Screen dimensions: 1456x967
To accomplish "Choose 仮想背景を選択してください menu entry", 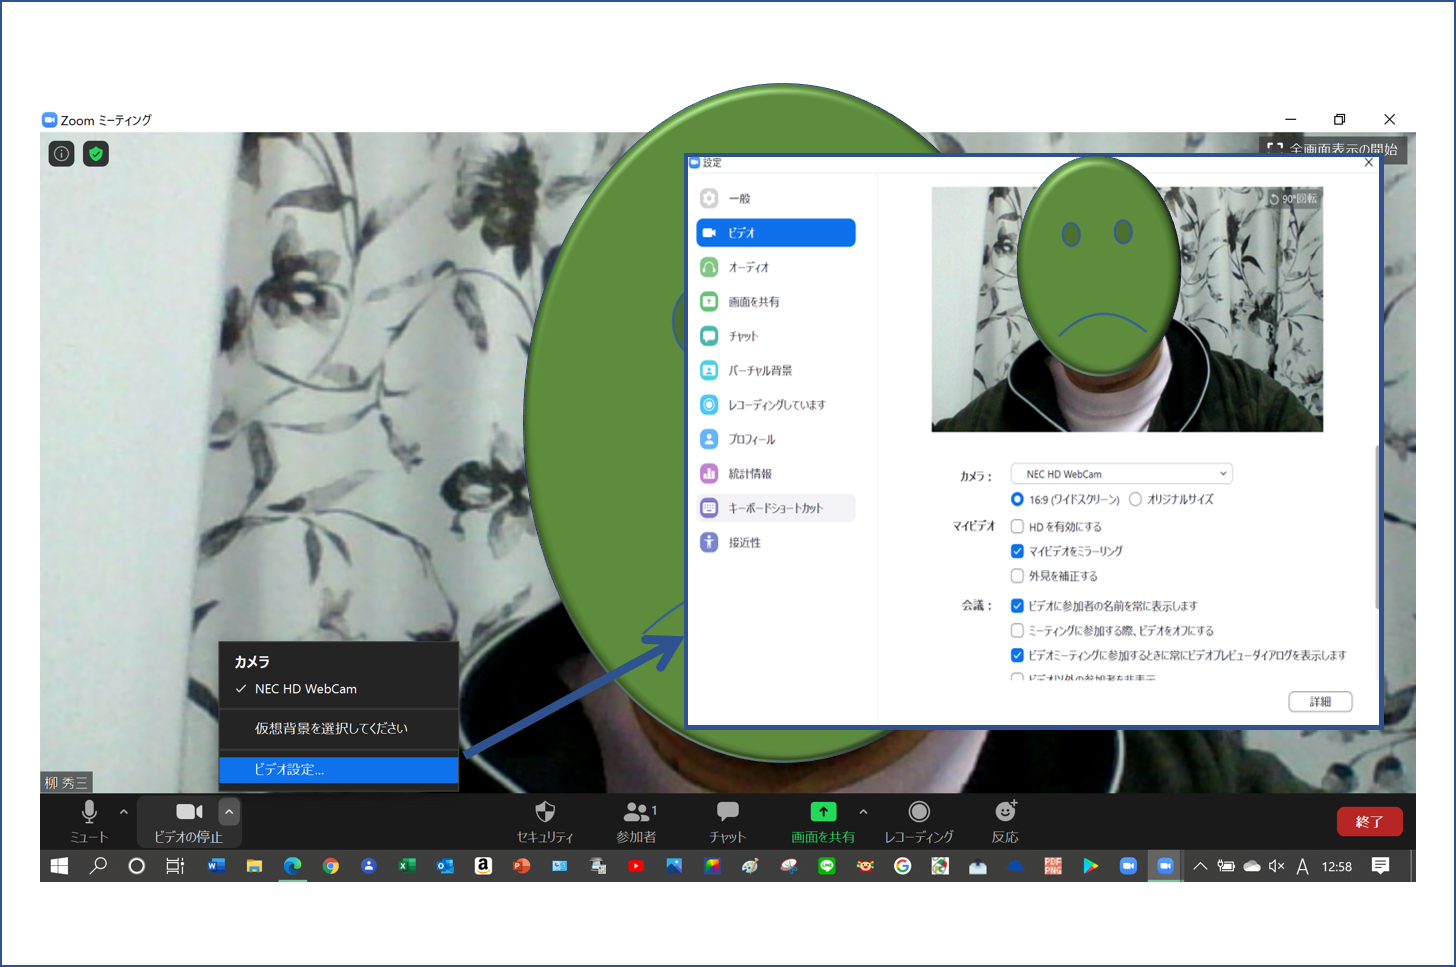I will [x=339, y=728].
